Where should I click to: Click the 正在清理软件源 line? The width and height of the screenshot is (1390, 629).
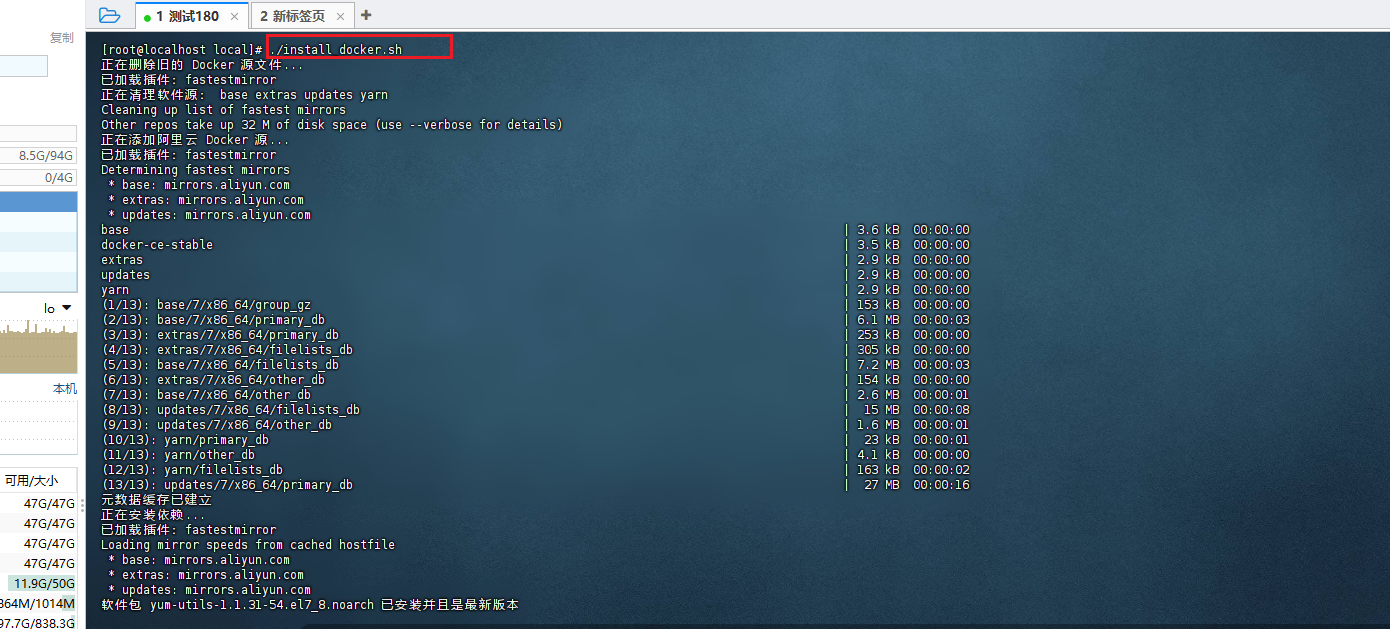click(244, 94)
